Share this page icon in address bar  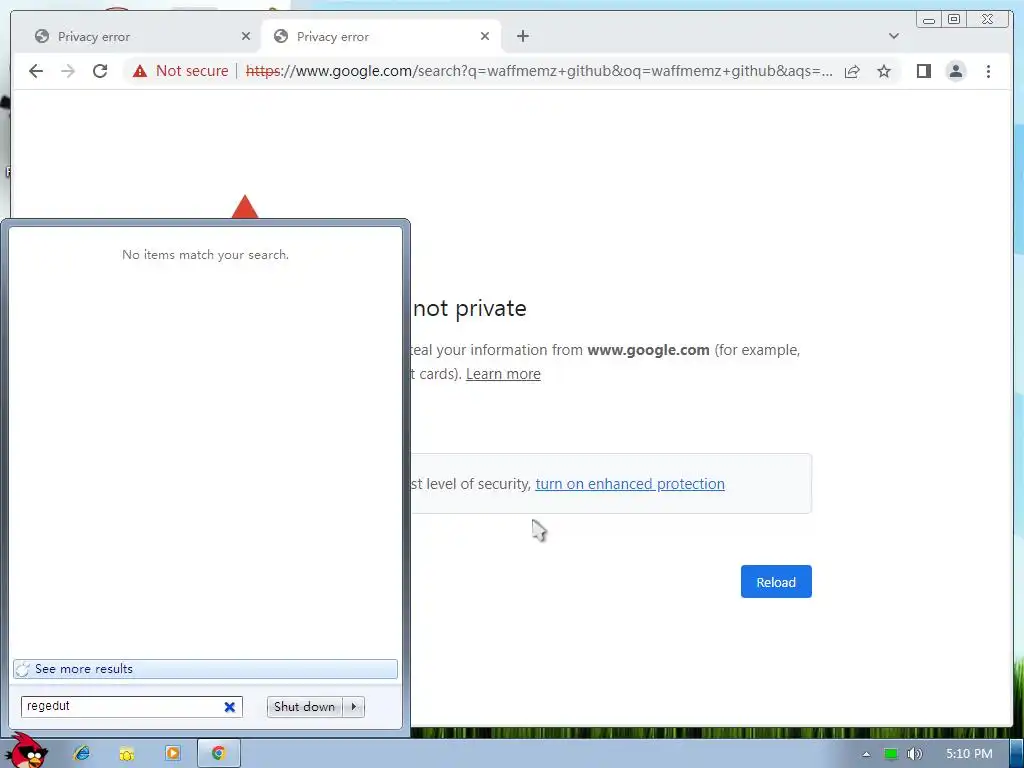[852, 71]
